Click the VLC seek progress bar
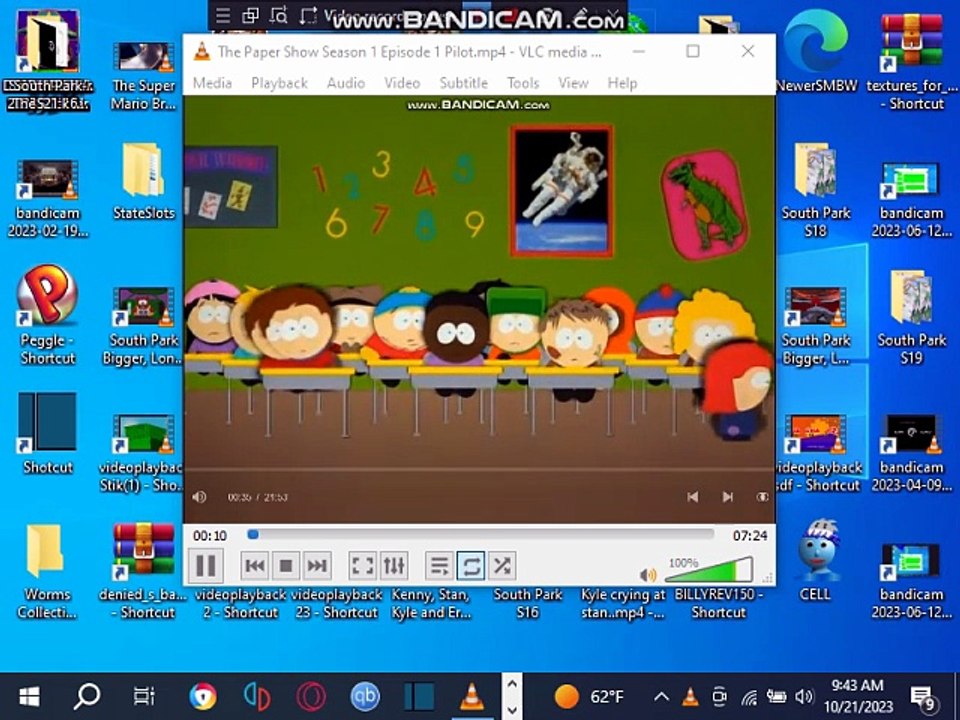 481,534
